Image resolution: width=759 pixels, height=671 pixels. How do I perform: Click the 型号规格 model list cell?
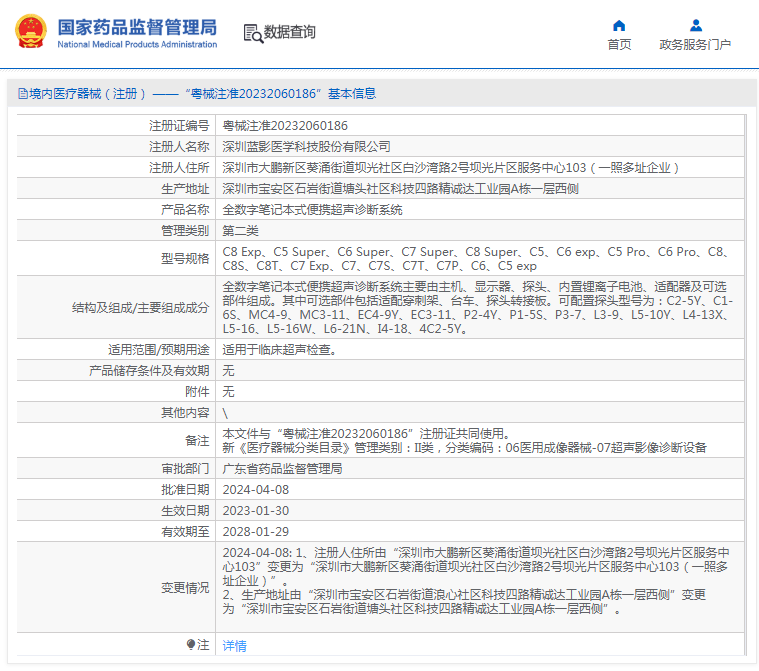point(479,259)
